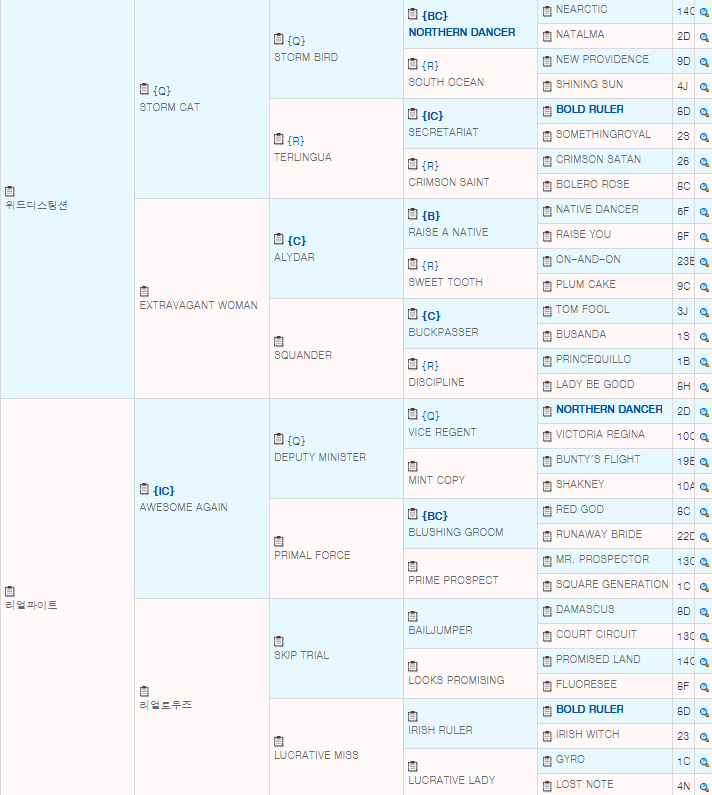The image size is (712, 795).
Task: Open clipboard icon above 리얼파이트
Action: (x=10, y=591)
